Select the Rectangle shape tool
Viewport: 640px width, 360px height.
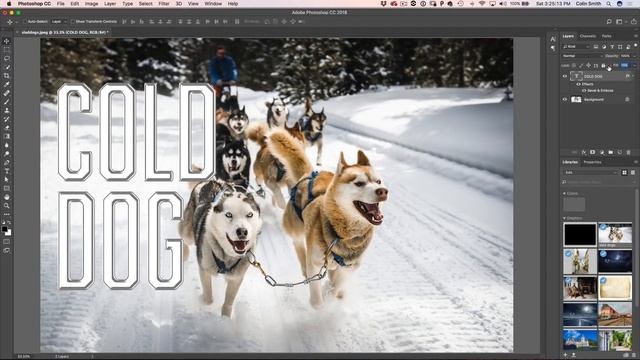(x=7, y=188)
